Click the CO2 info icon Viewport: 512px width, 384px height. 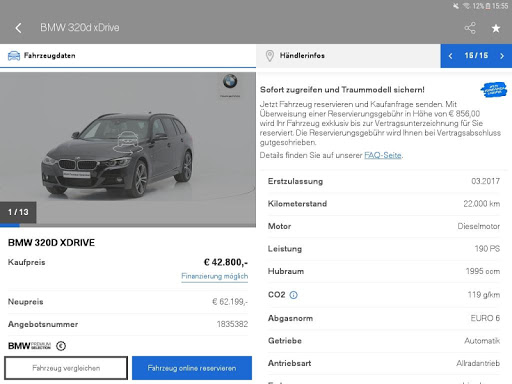[x=293, y=295]
